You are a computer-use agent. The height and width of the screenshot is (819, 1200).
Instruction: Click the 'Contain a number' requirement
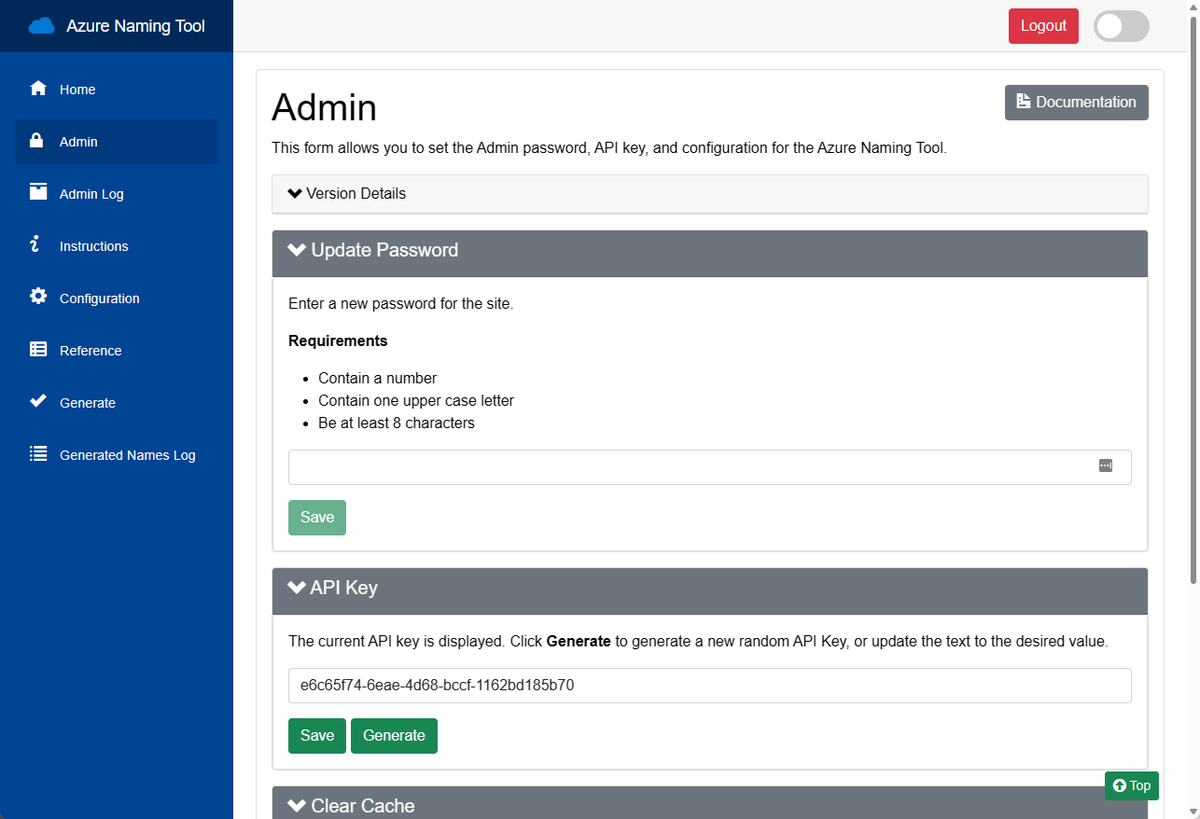(377, 378)
